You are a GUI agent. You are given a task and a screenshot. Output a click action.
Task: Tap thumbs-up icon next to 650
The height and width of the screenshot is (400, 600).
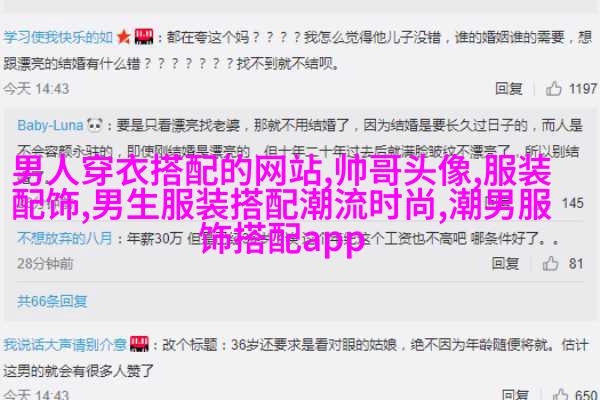(x=561, y=394)
